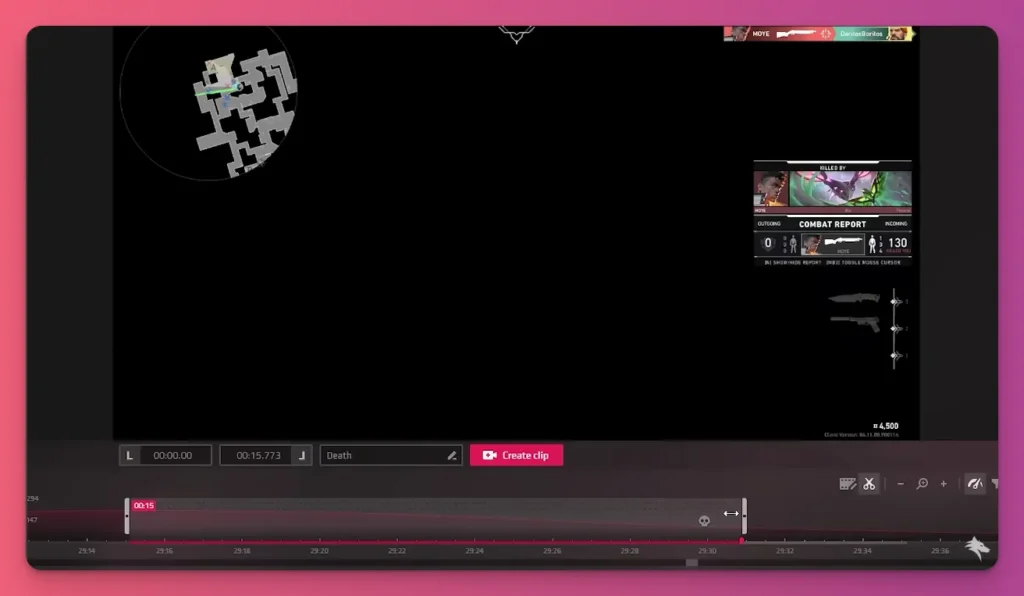The image size is (1024, 596).
Task: Click the 00:00.00 start time field
Action: (x=172, y=455)
